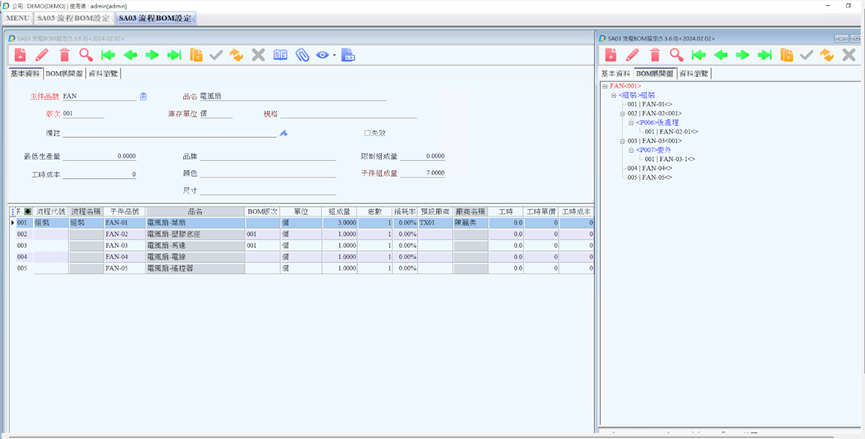Toggle the 失效 checkbox
This screenshot has width=865, height=439.
pyautogui.click(x=367, y=133)
